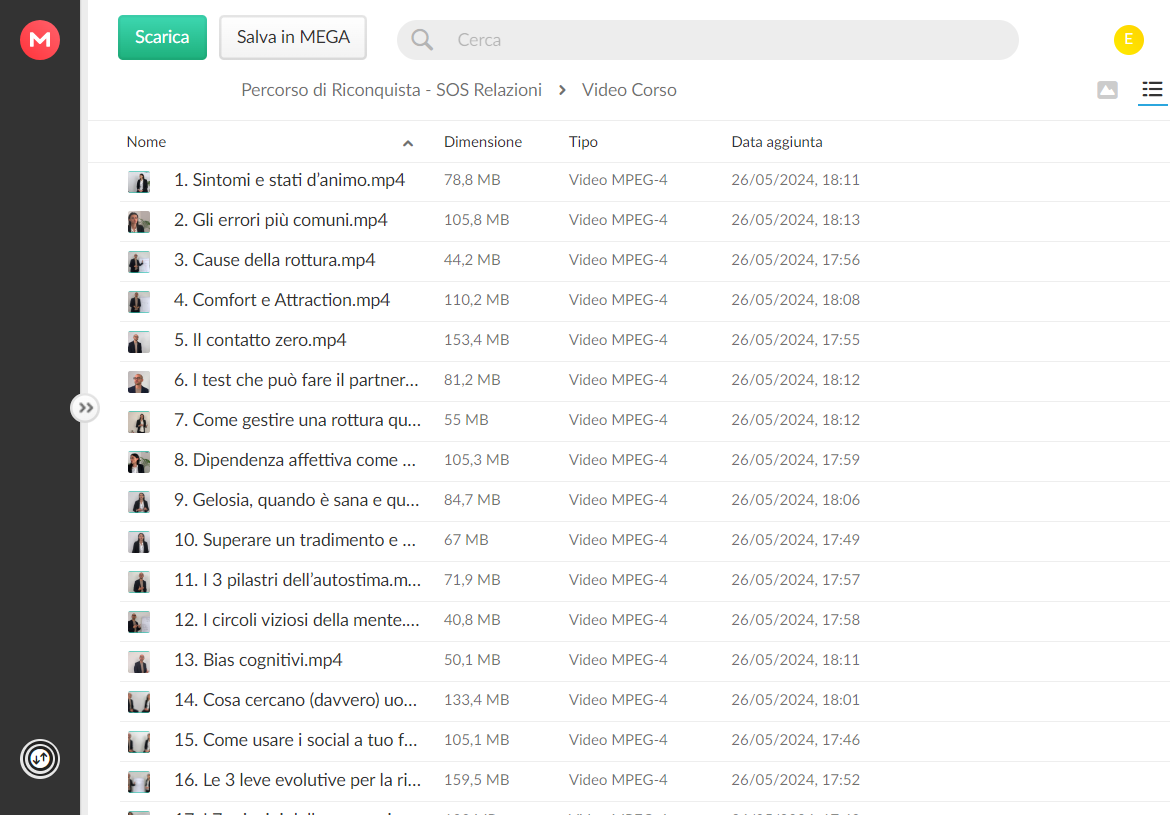Click thumbnail of 5. Il contatto zero
This screenshot has width=1170, height=815.
click(139, 342)
